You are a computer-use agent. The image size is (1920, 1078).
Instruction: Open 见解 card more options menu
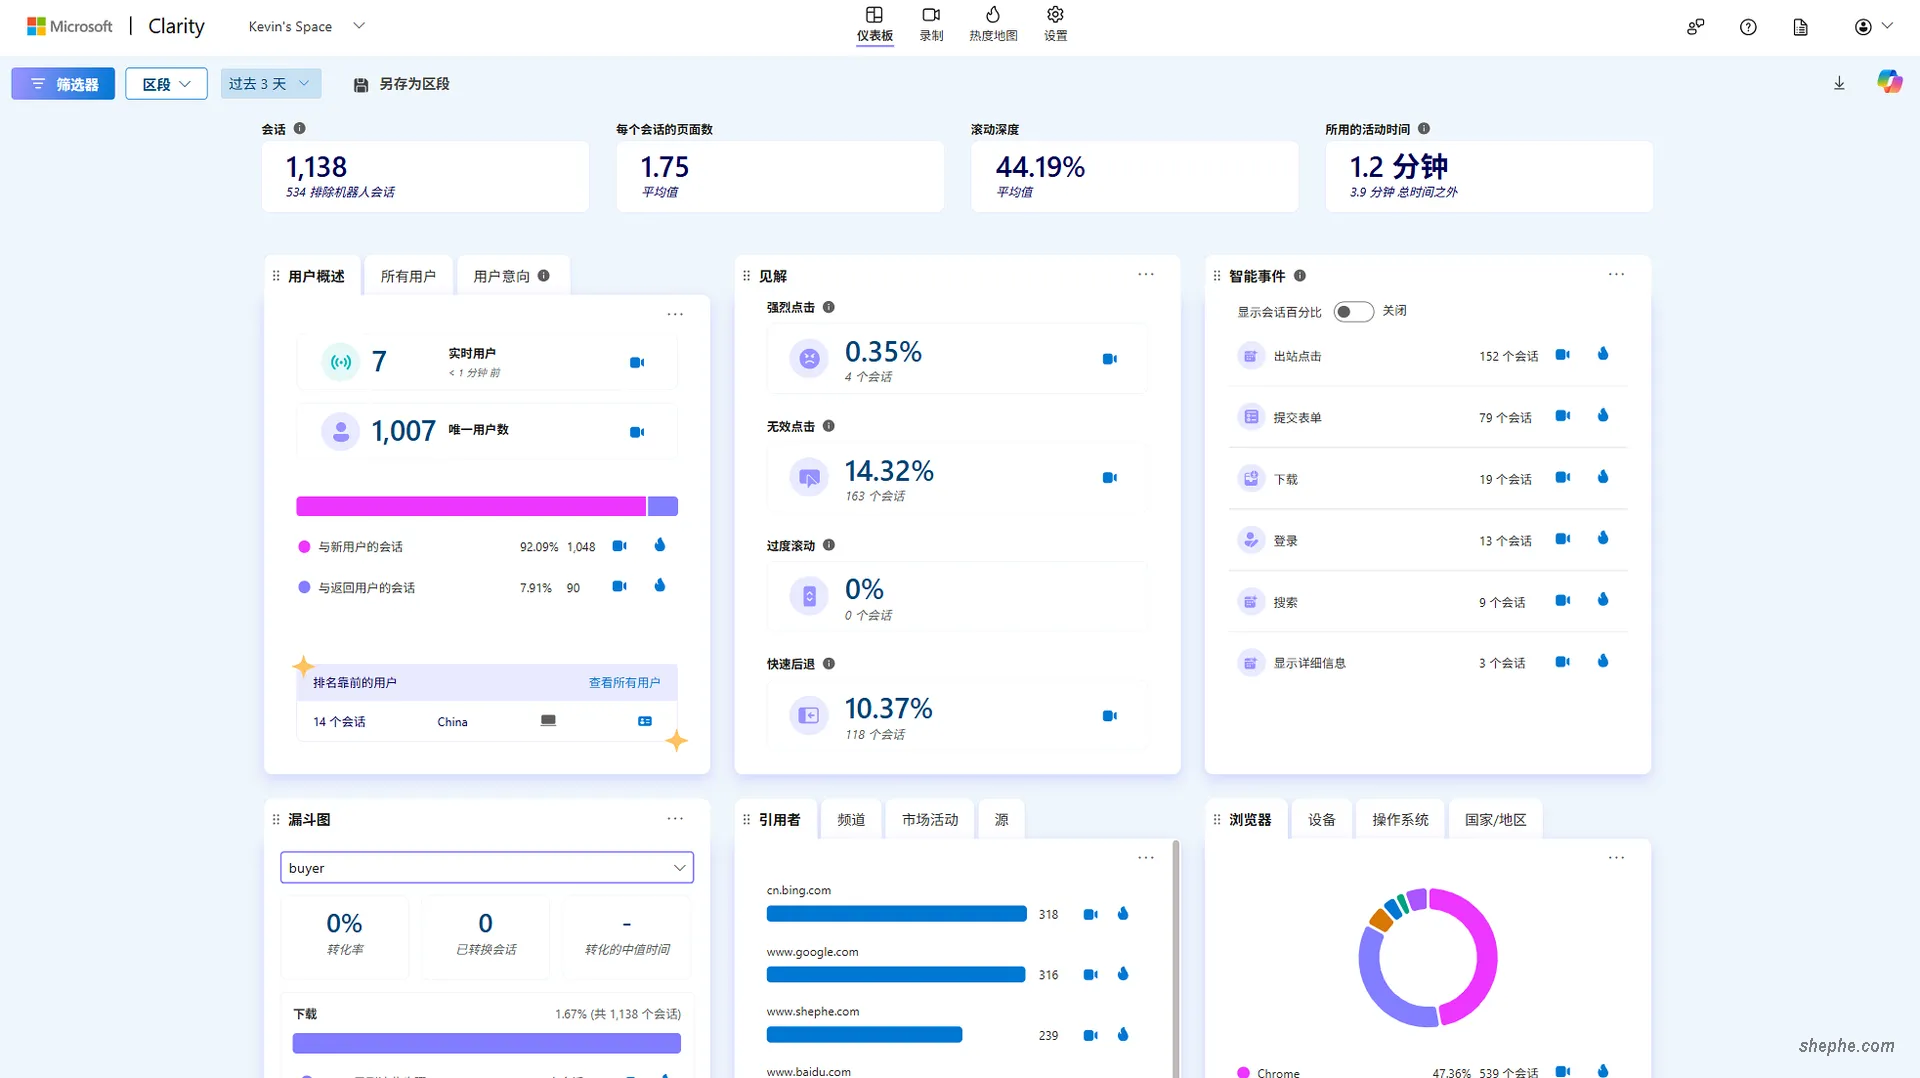pos(1146,275)
